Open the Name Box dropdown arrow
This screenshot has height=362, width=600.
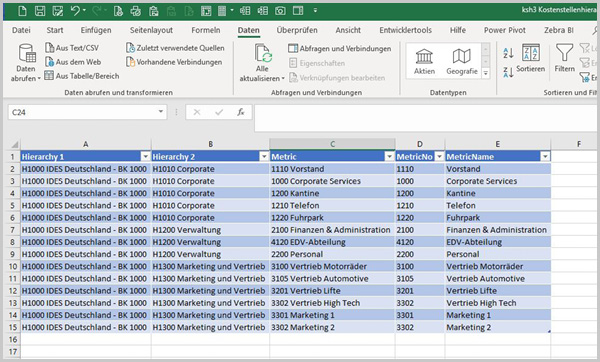click(x=161, y=112)
